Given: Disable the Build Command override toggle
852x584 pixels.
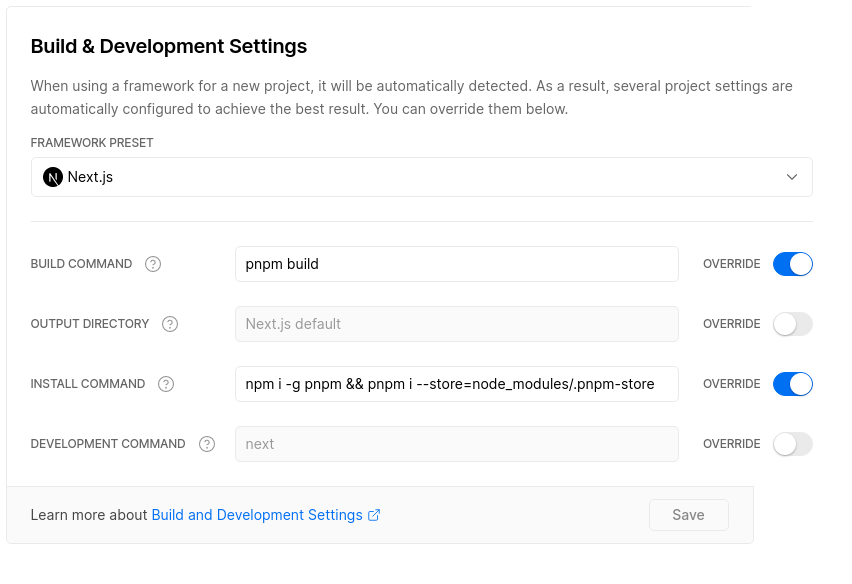Looking at the screenshot, I should point(793,264).
